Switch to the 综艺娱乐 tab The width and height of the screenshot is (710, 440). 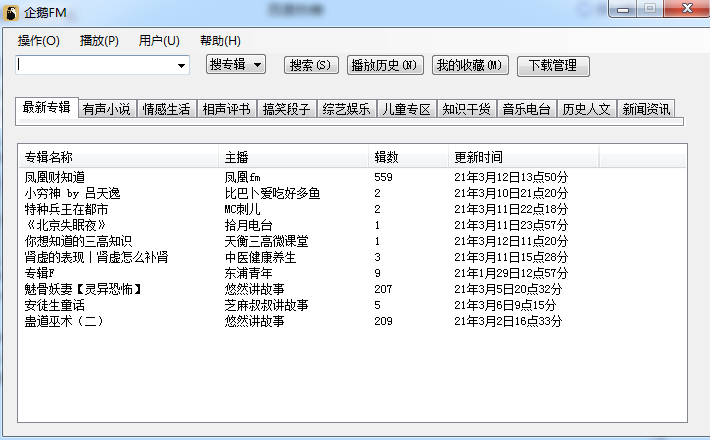pos(346,109)
